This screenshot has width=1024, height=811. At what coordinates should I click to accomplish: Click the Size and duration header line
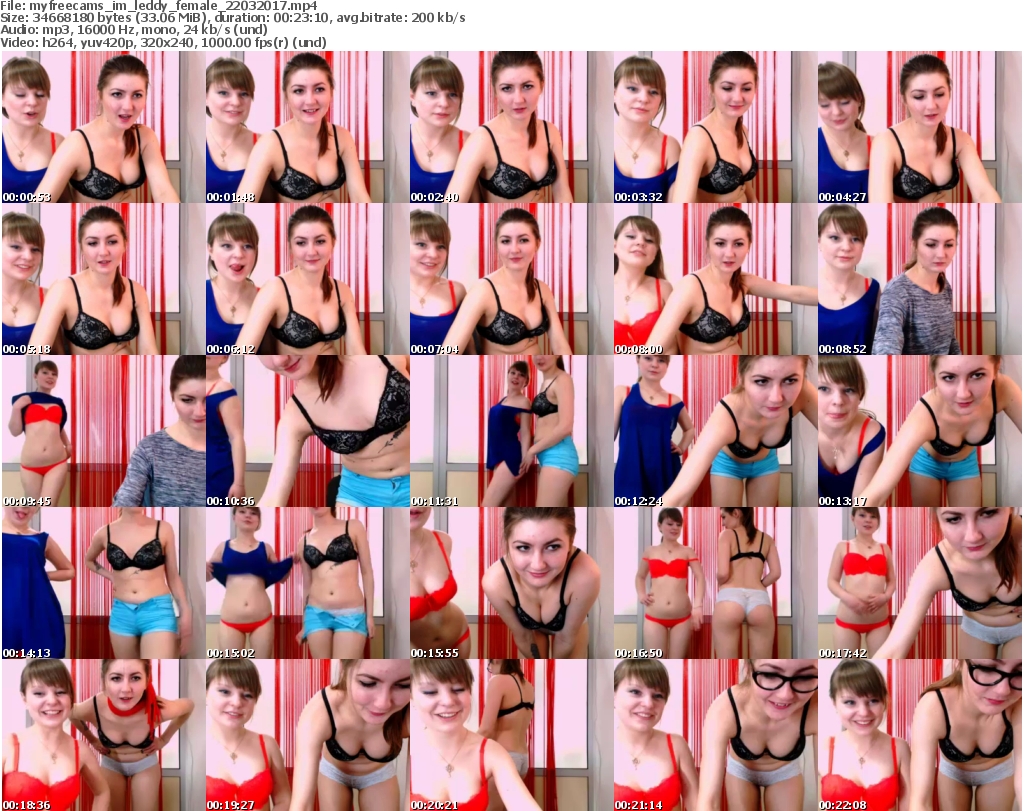(232, 18)
